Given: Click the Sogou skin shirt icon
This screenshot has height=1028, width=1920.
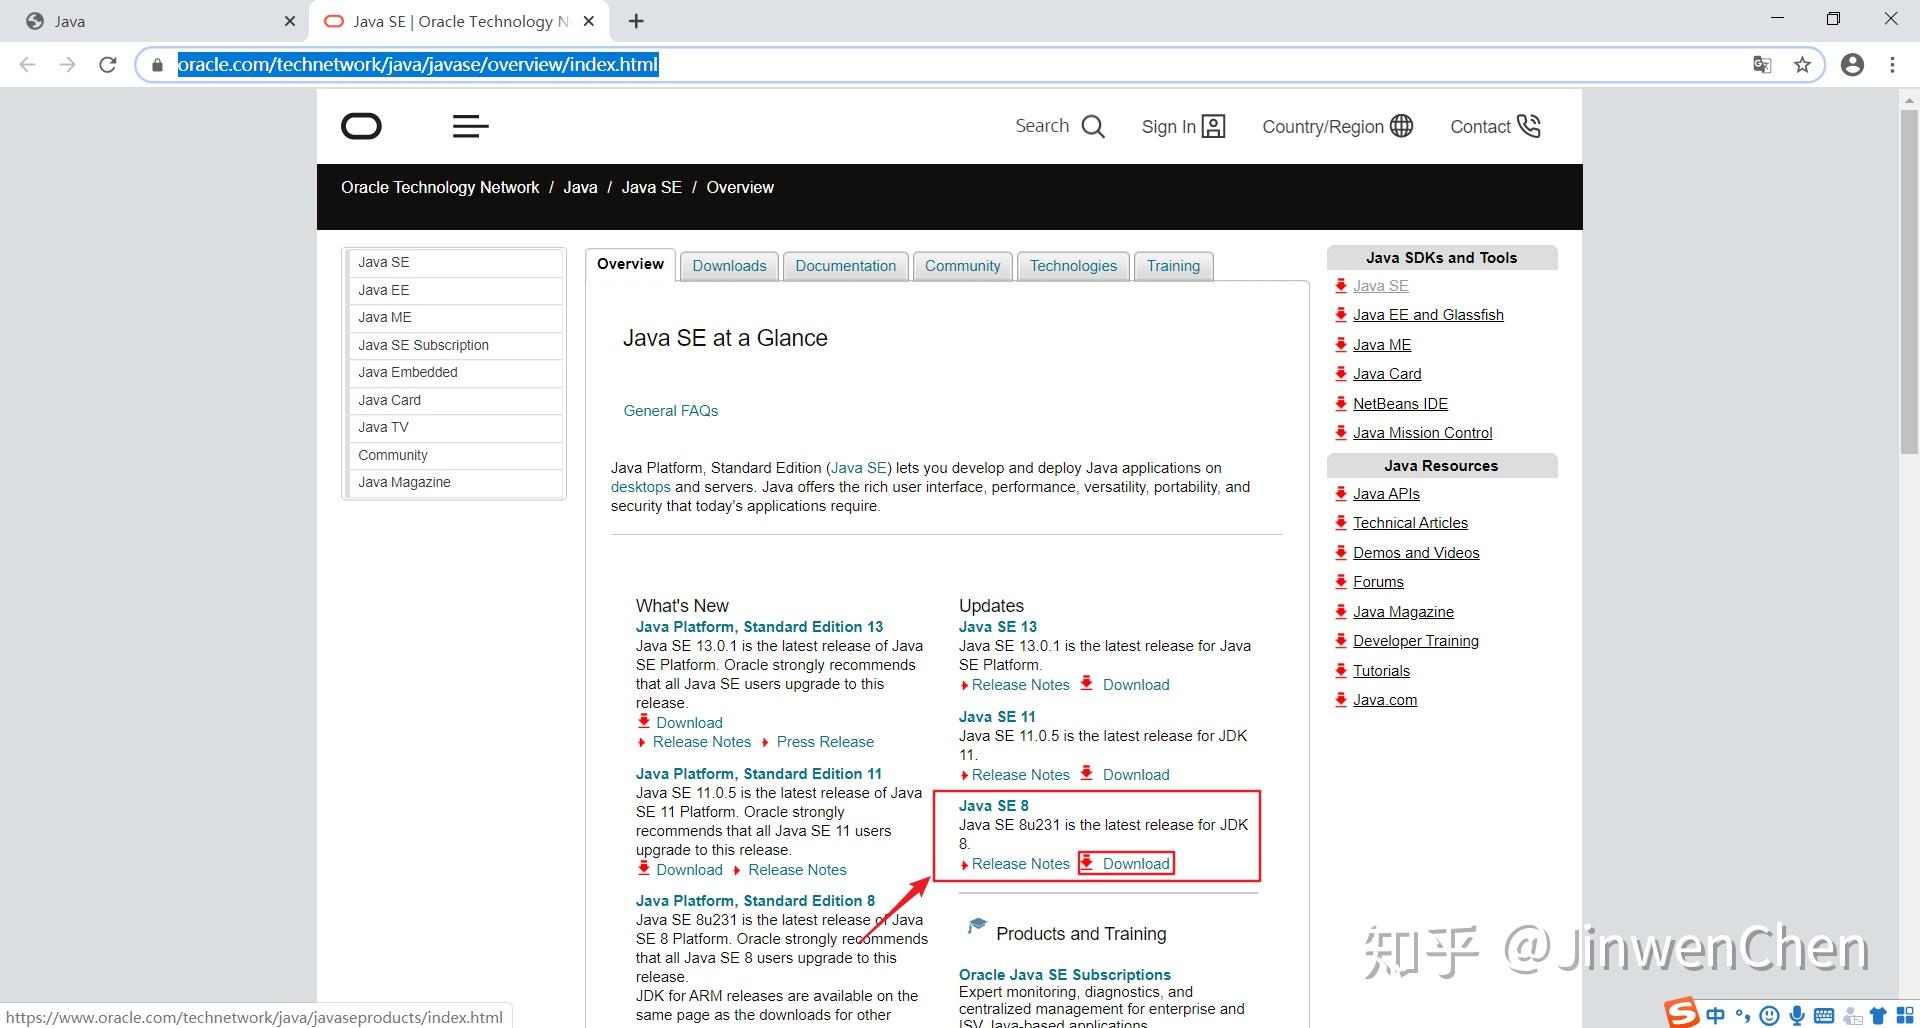Looking at the screenshot, I should coord(1878,1016).
